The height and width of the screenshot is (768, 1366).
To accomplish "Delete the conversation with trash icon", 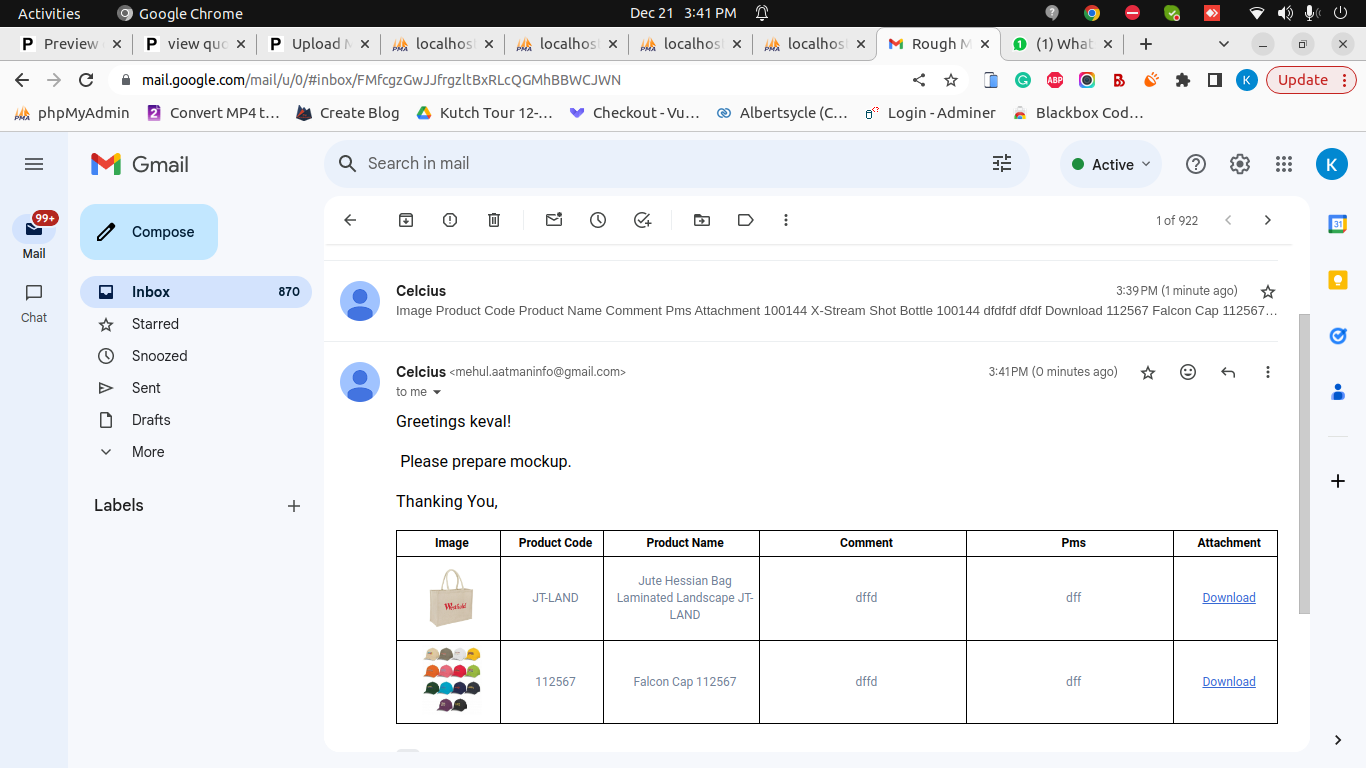I will pos(494,220).
